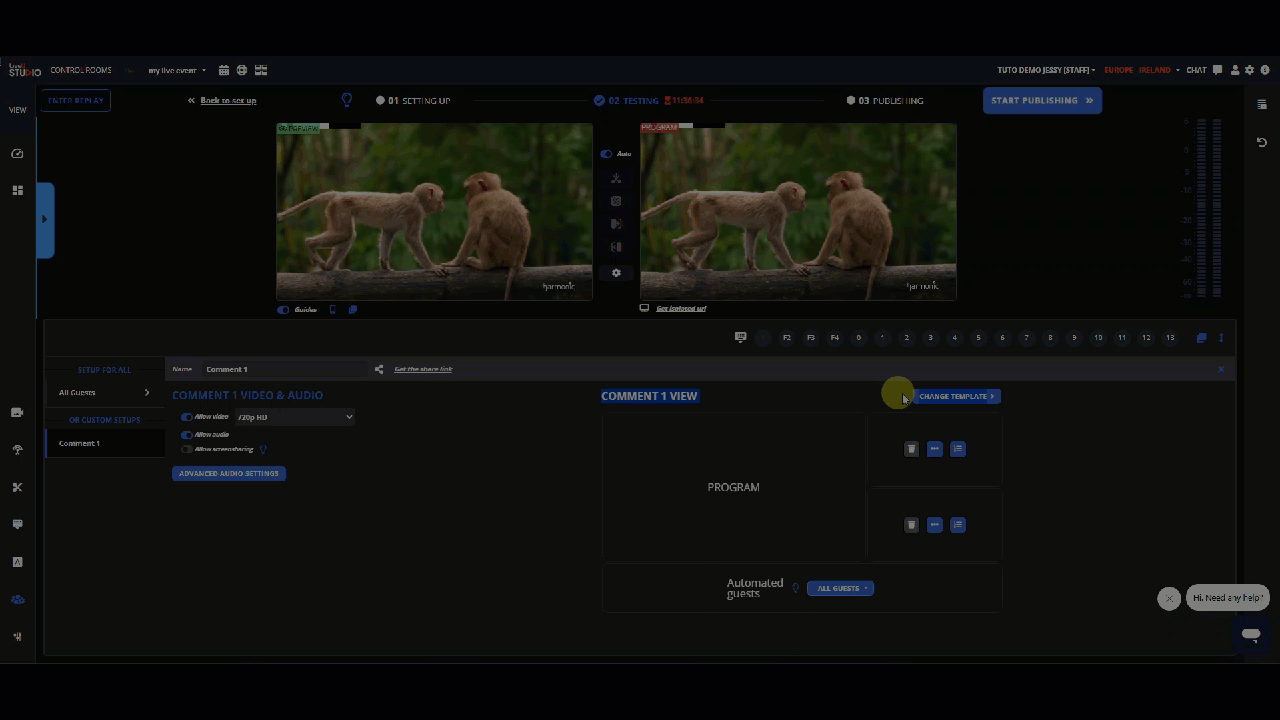
Task: Click the Advanced Audio Settings button
Action: [x=229, y=473]
